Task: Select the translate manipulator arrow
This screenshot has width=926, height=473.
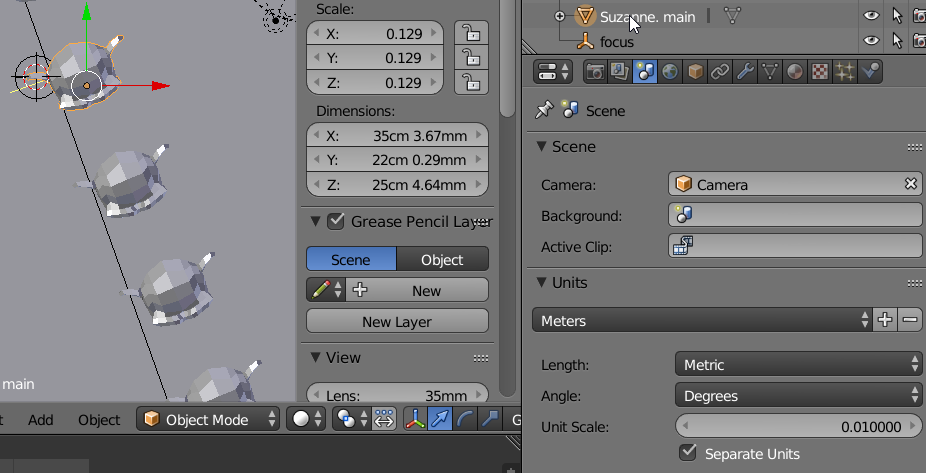Action: [x=440, y=420]
